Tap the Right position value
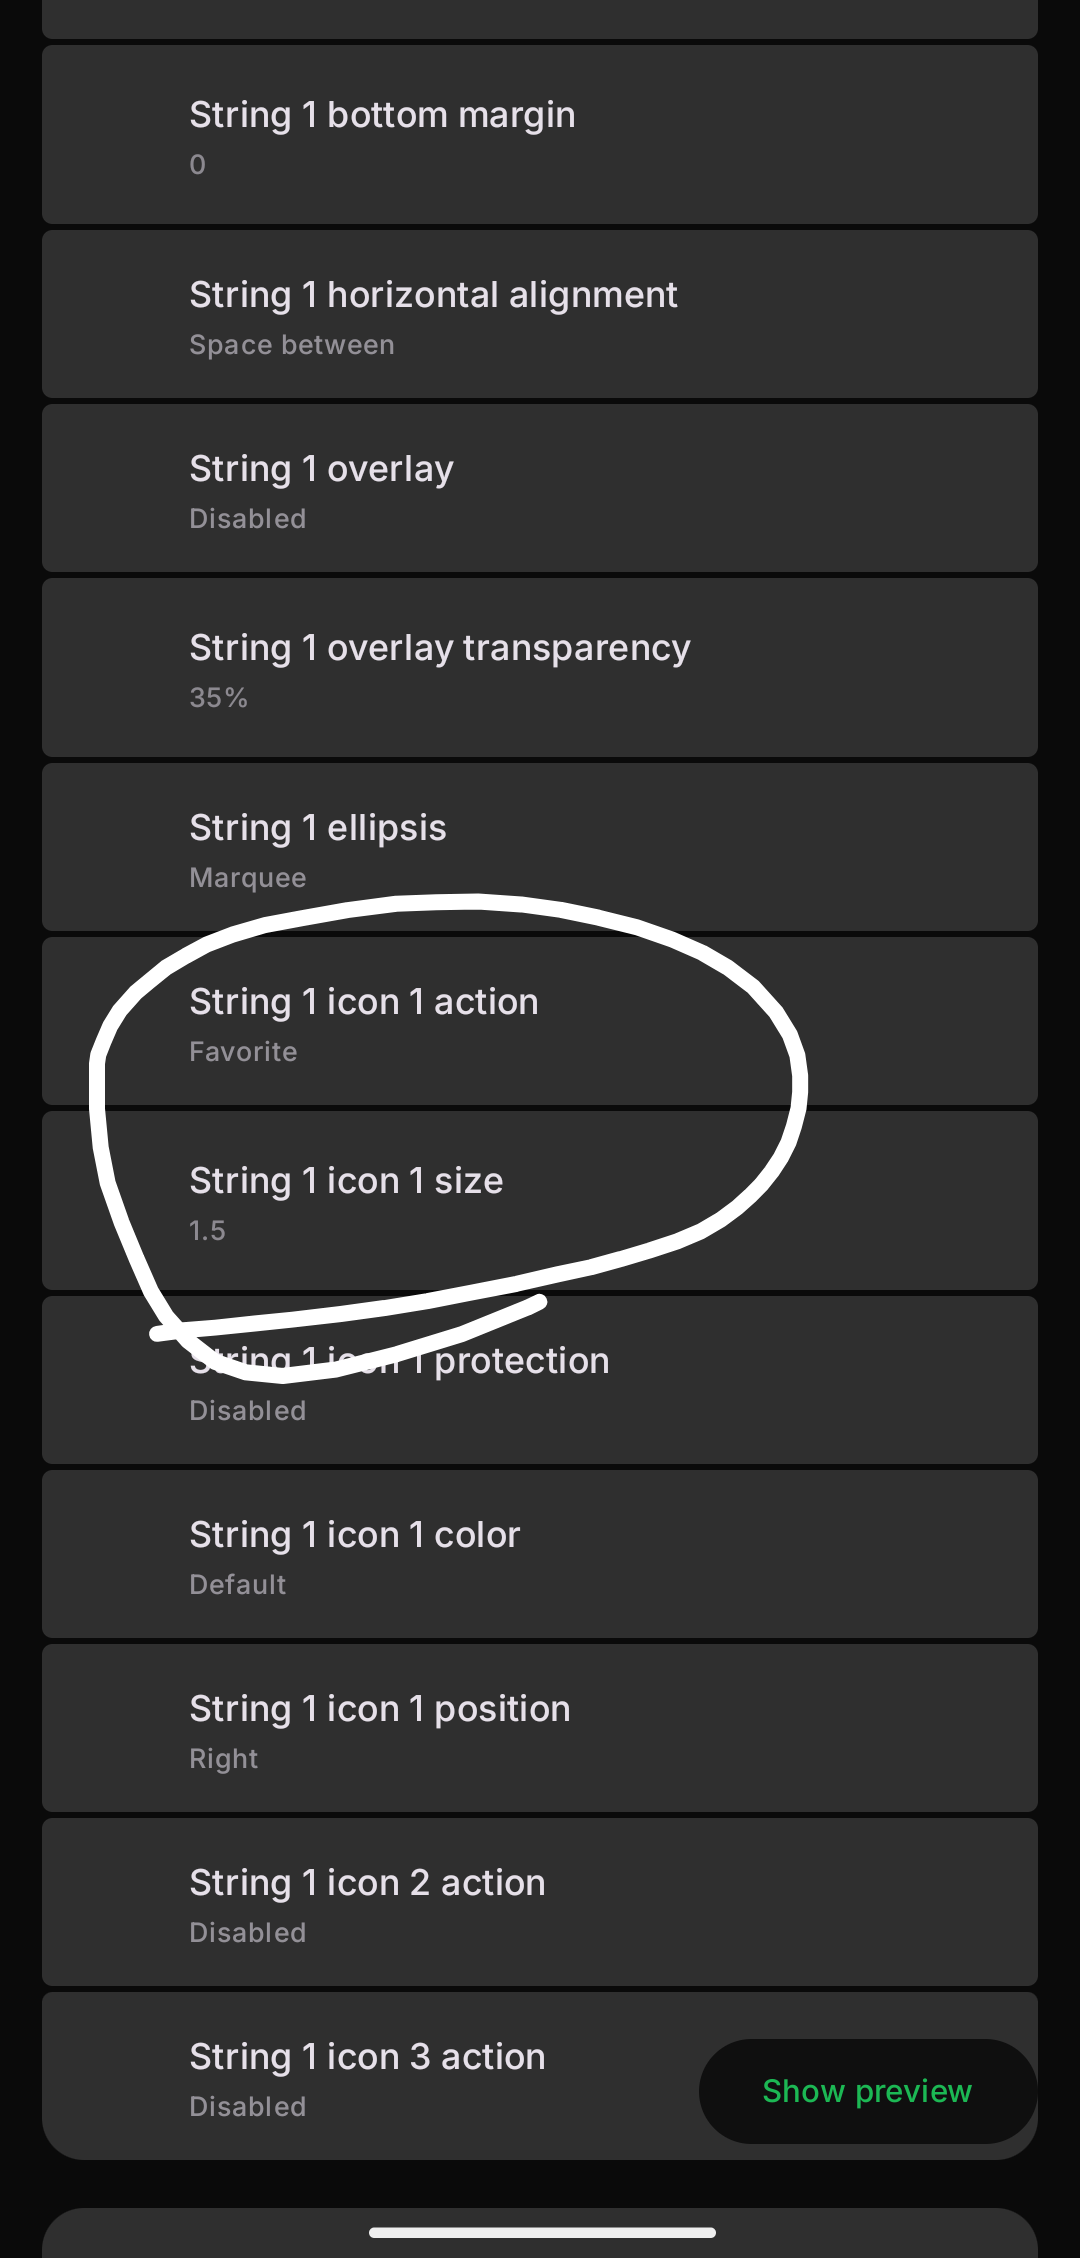 click(x=224, y=1759)
